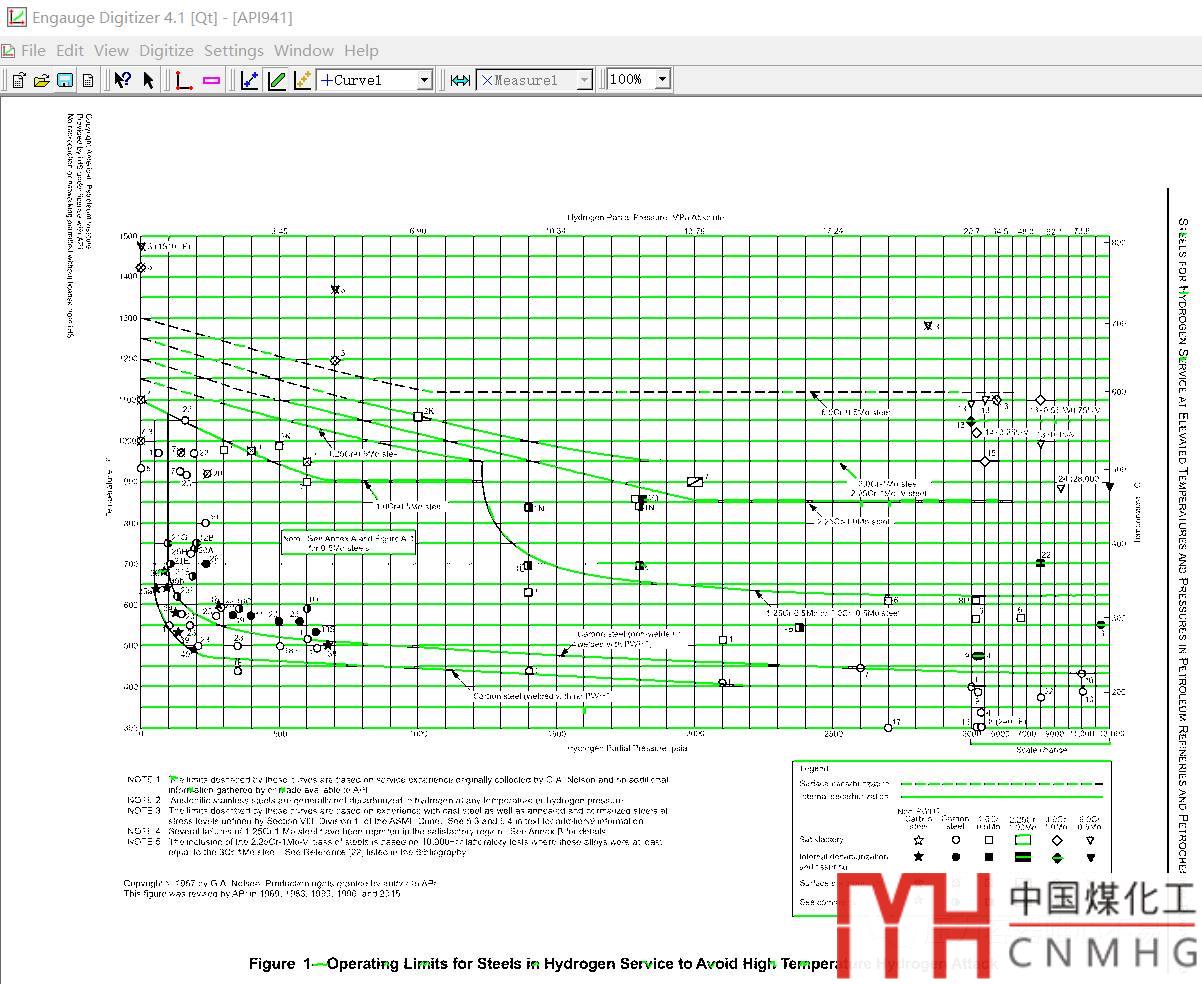This screenshot has height=984, width=1202.
Task: Toggle the green Segment Fill tool
Action: pos(277,80)
